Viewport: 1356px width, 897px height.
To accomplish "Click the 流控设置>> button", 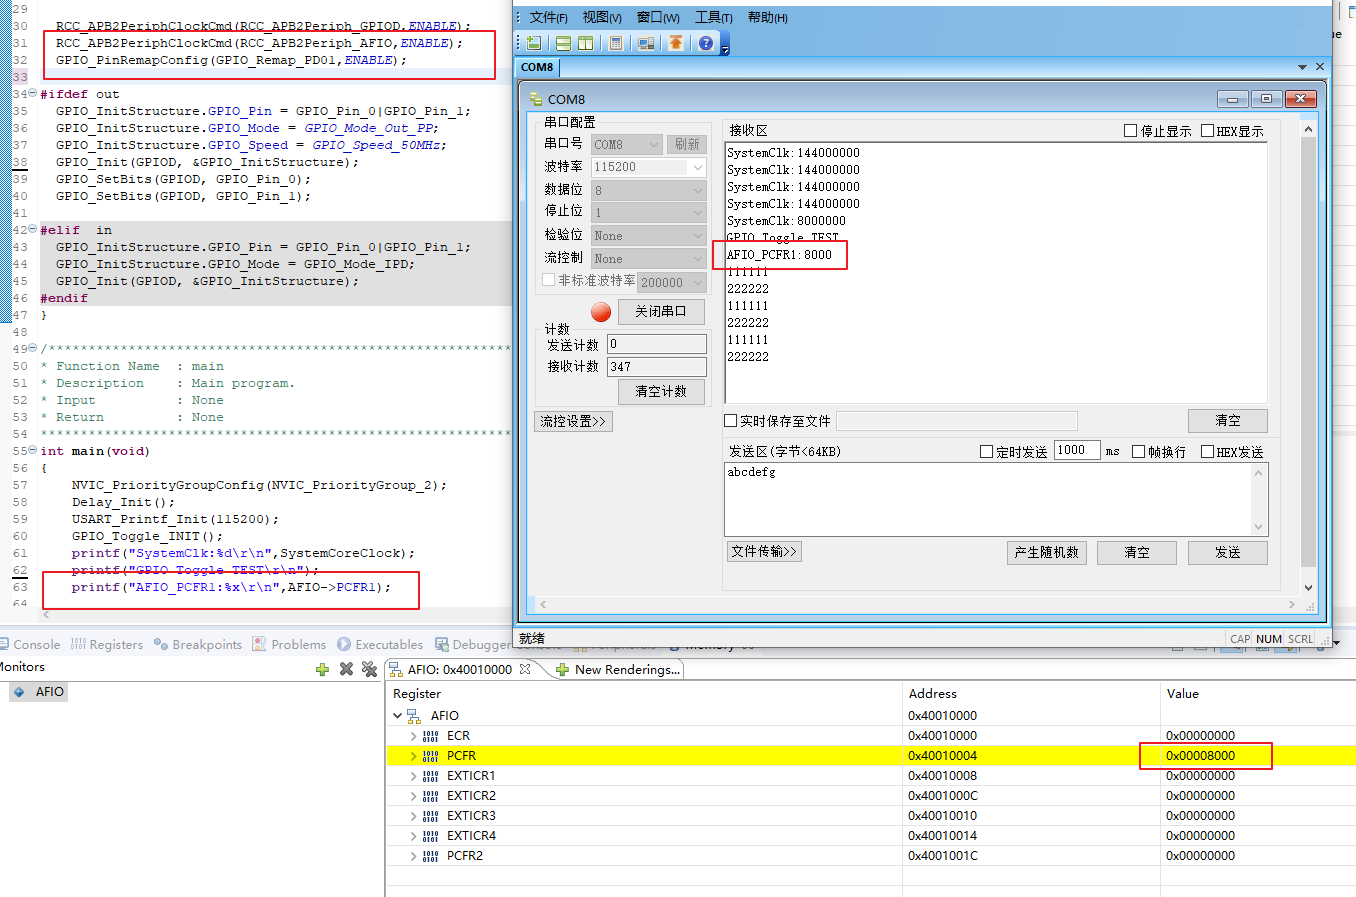I will point(573,421).
